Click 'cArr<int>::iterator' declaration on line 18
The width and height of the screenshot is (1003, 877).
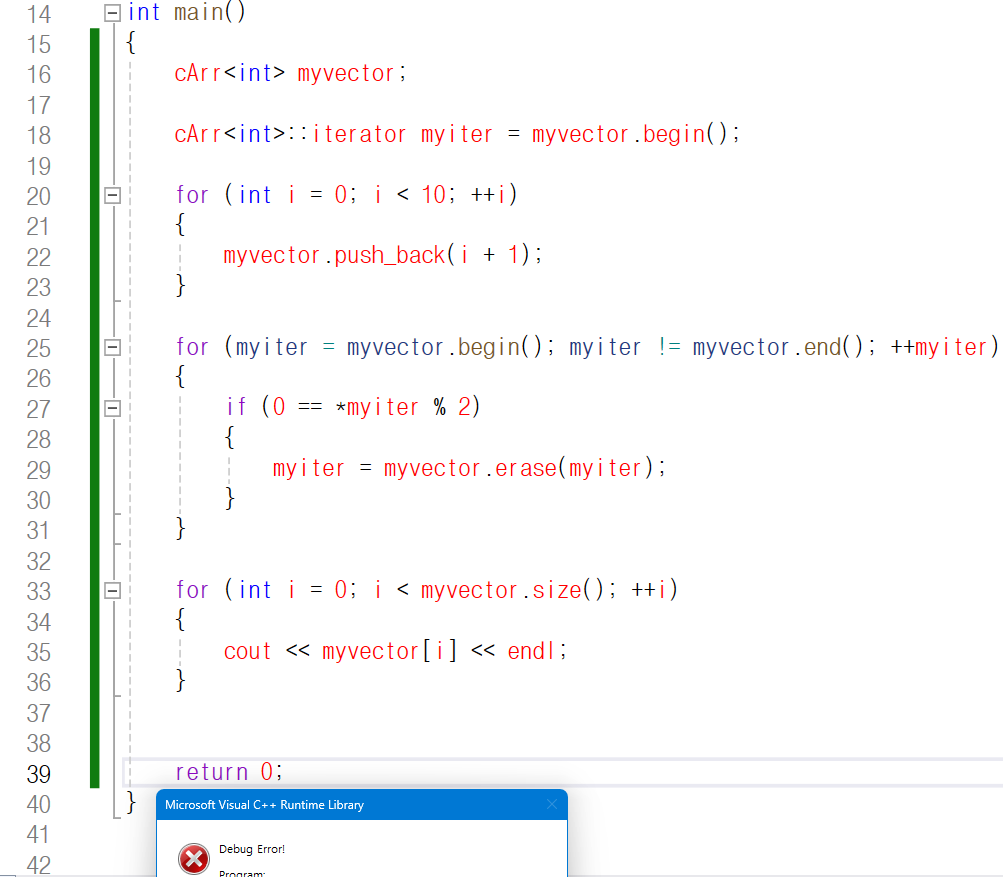point(290,134)
